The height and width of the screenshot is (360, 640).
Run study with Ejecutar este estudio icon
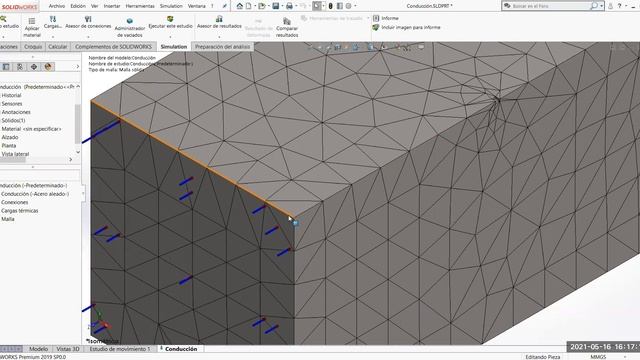point(170,19)
